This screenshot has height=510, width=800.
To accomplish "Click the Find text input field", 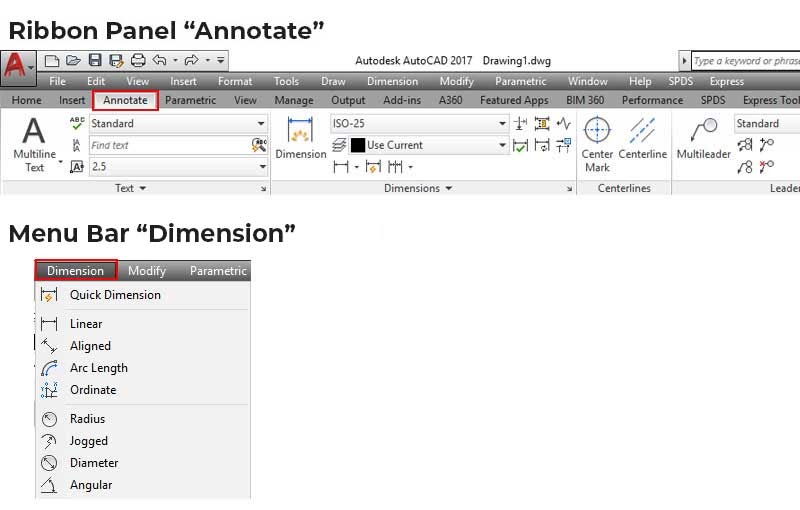I will pos(170,145).
